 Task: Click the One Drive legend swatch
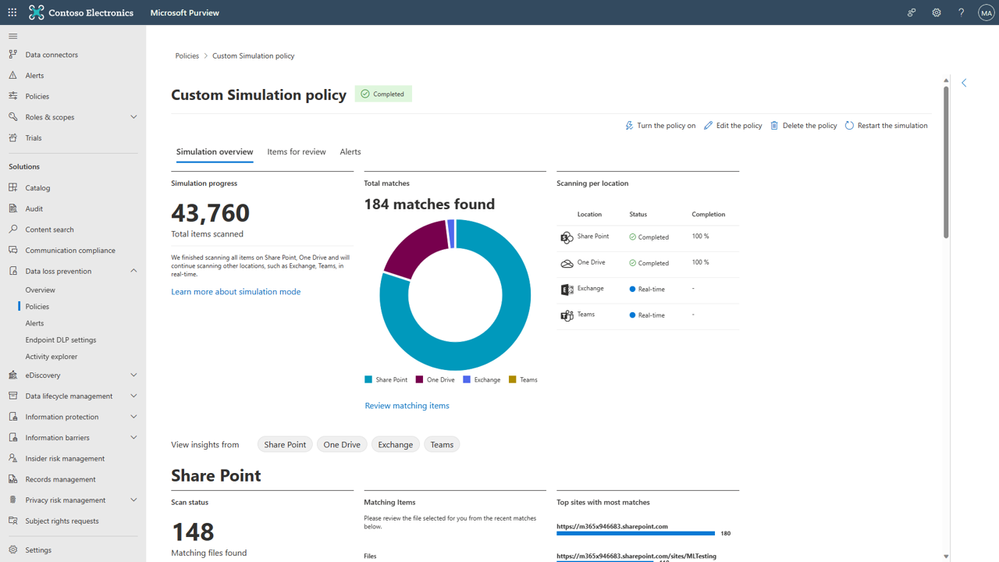419,380
